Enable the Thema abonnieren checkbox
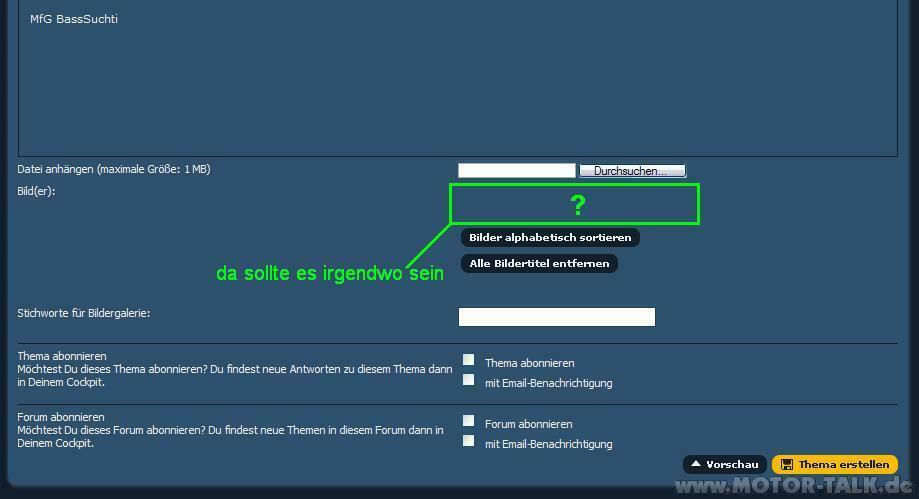 468,360
